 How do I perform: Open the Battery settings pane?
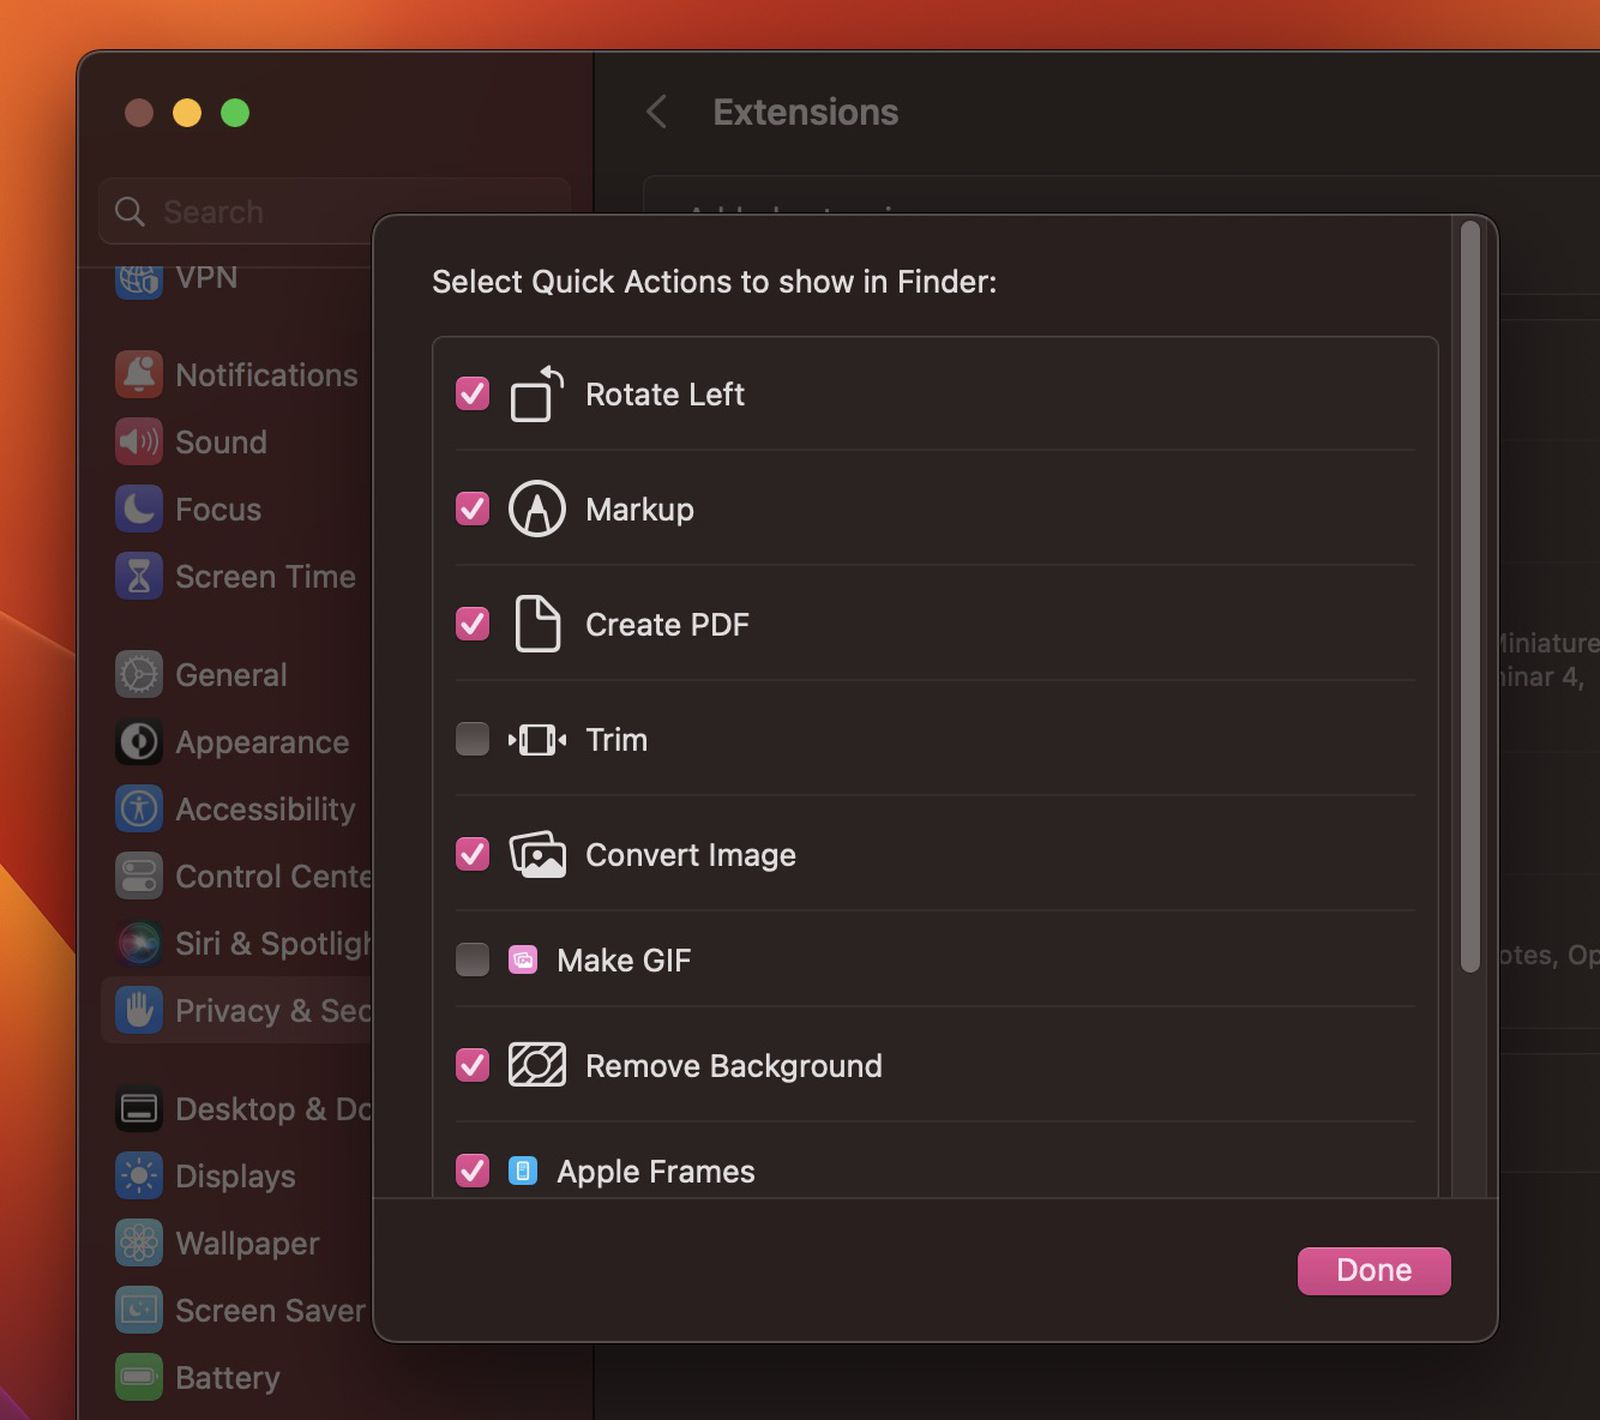[226, 1377]
